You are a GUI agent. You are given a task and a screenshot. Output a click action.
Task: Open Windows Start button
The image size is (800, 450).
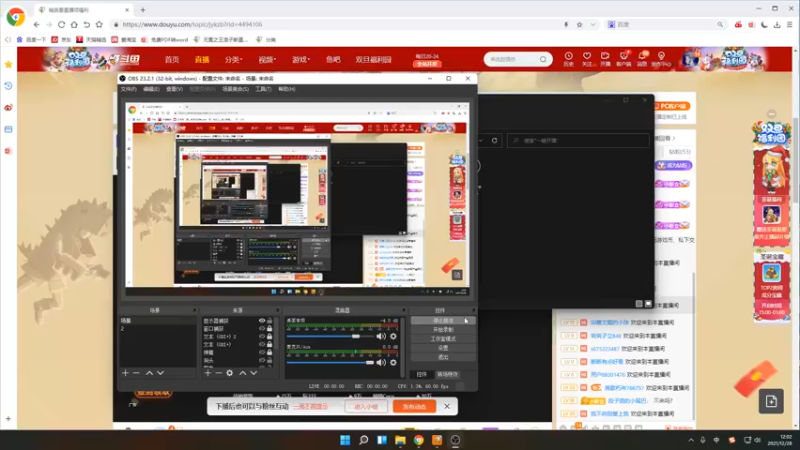coord(345,440)
